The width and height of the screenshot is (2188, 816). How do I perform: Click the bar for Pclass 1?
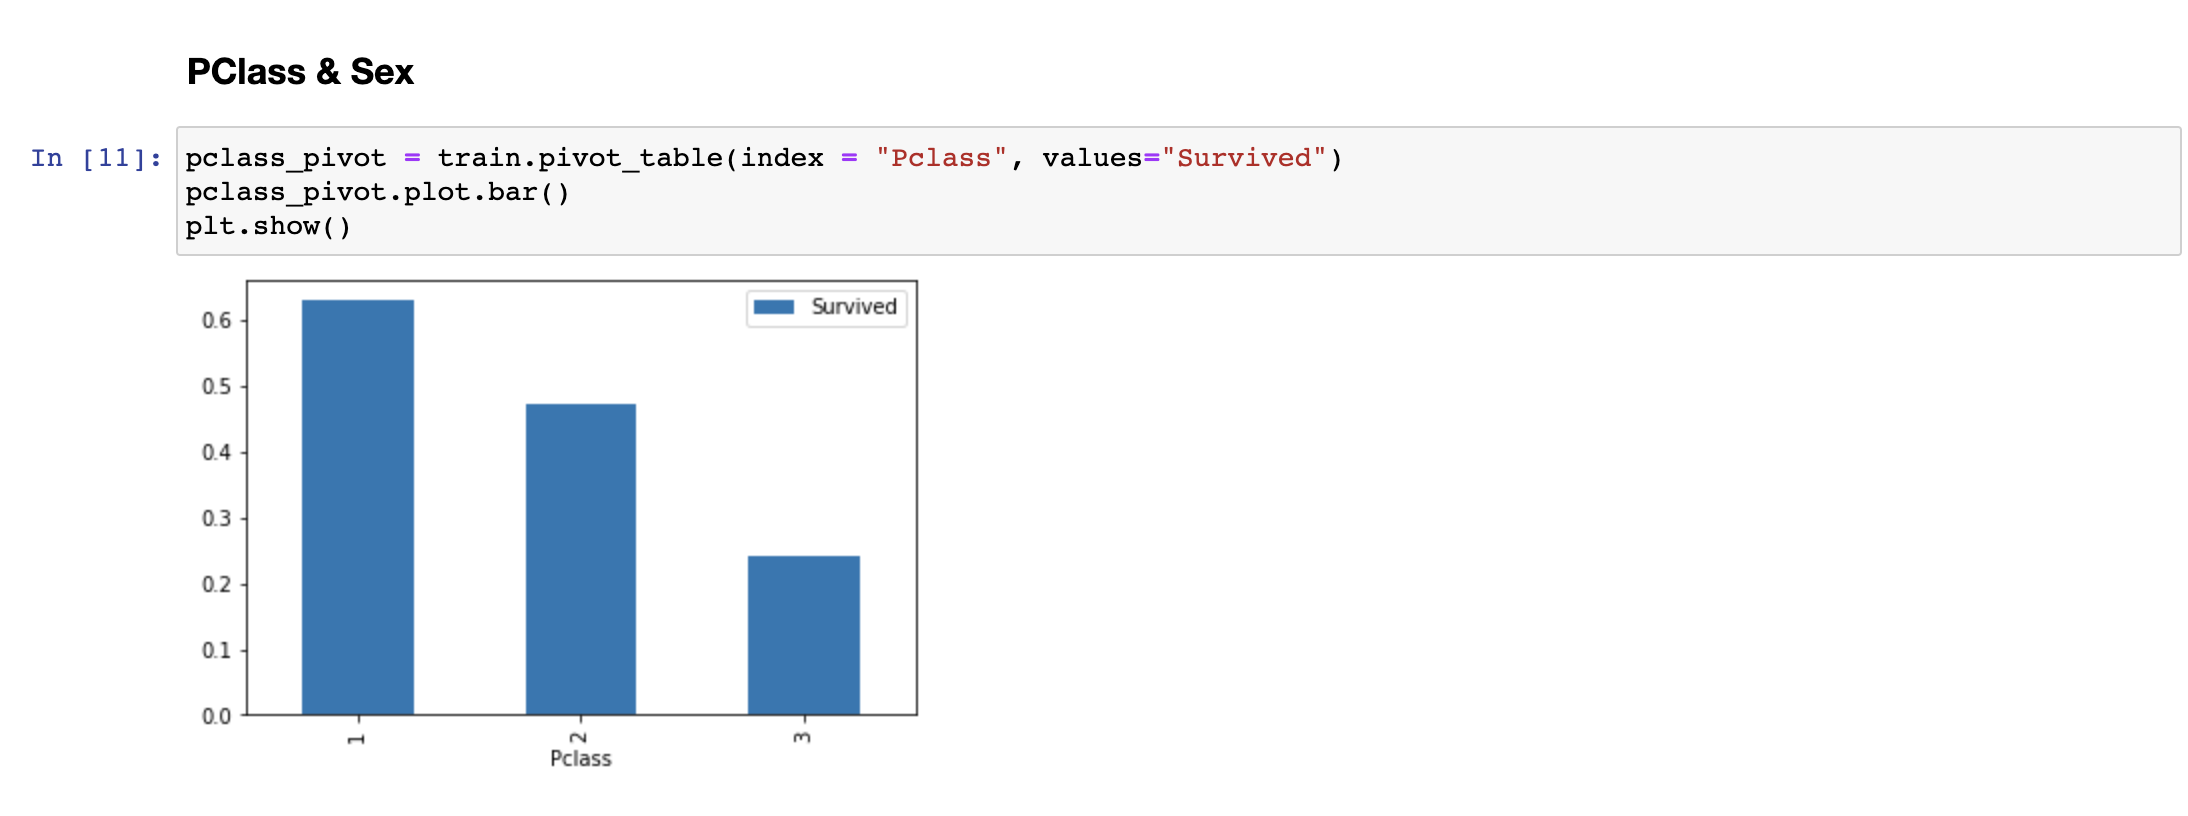tap(358, 507)
